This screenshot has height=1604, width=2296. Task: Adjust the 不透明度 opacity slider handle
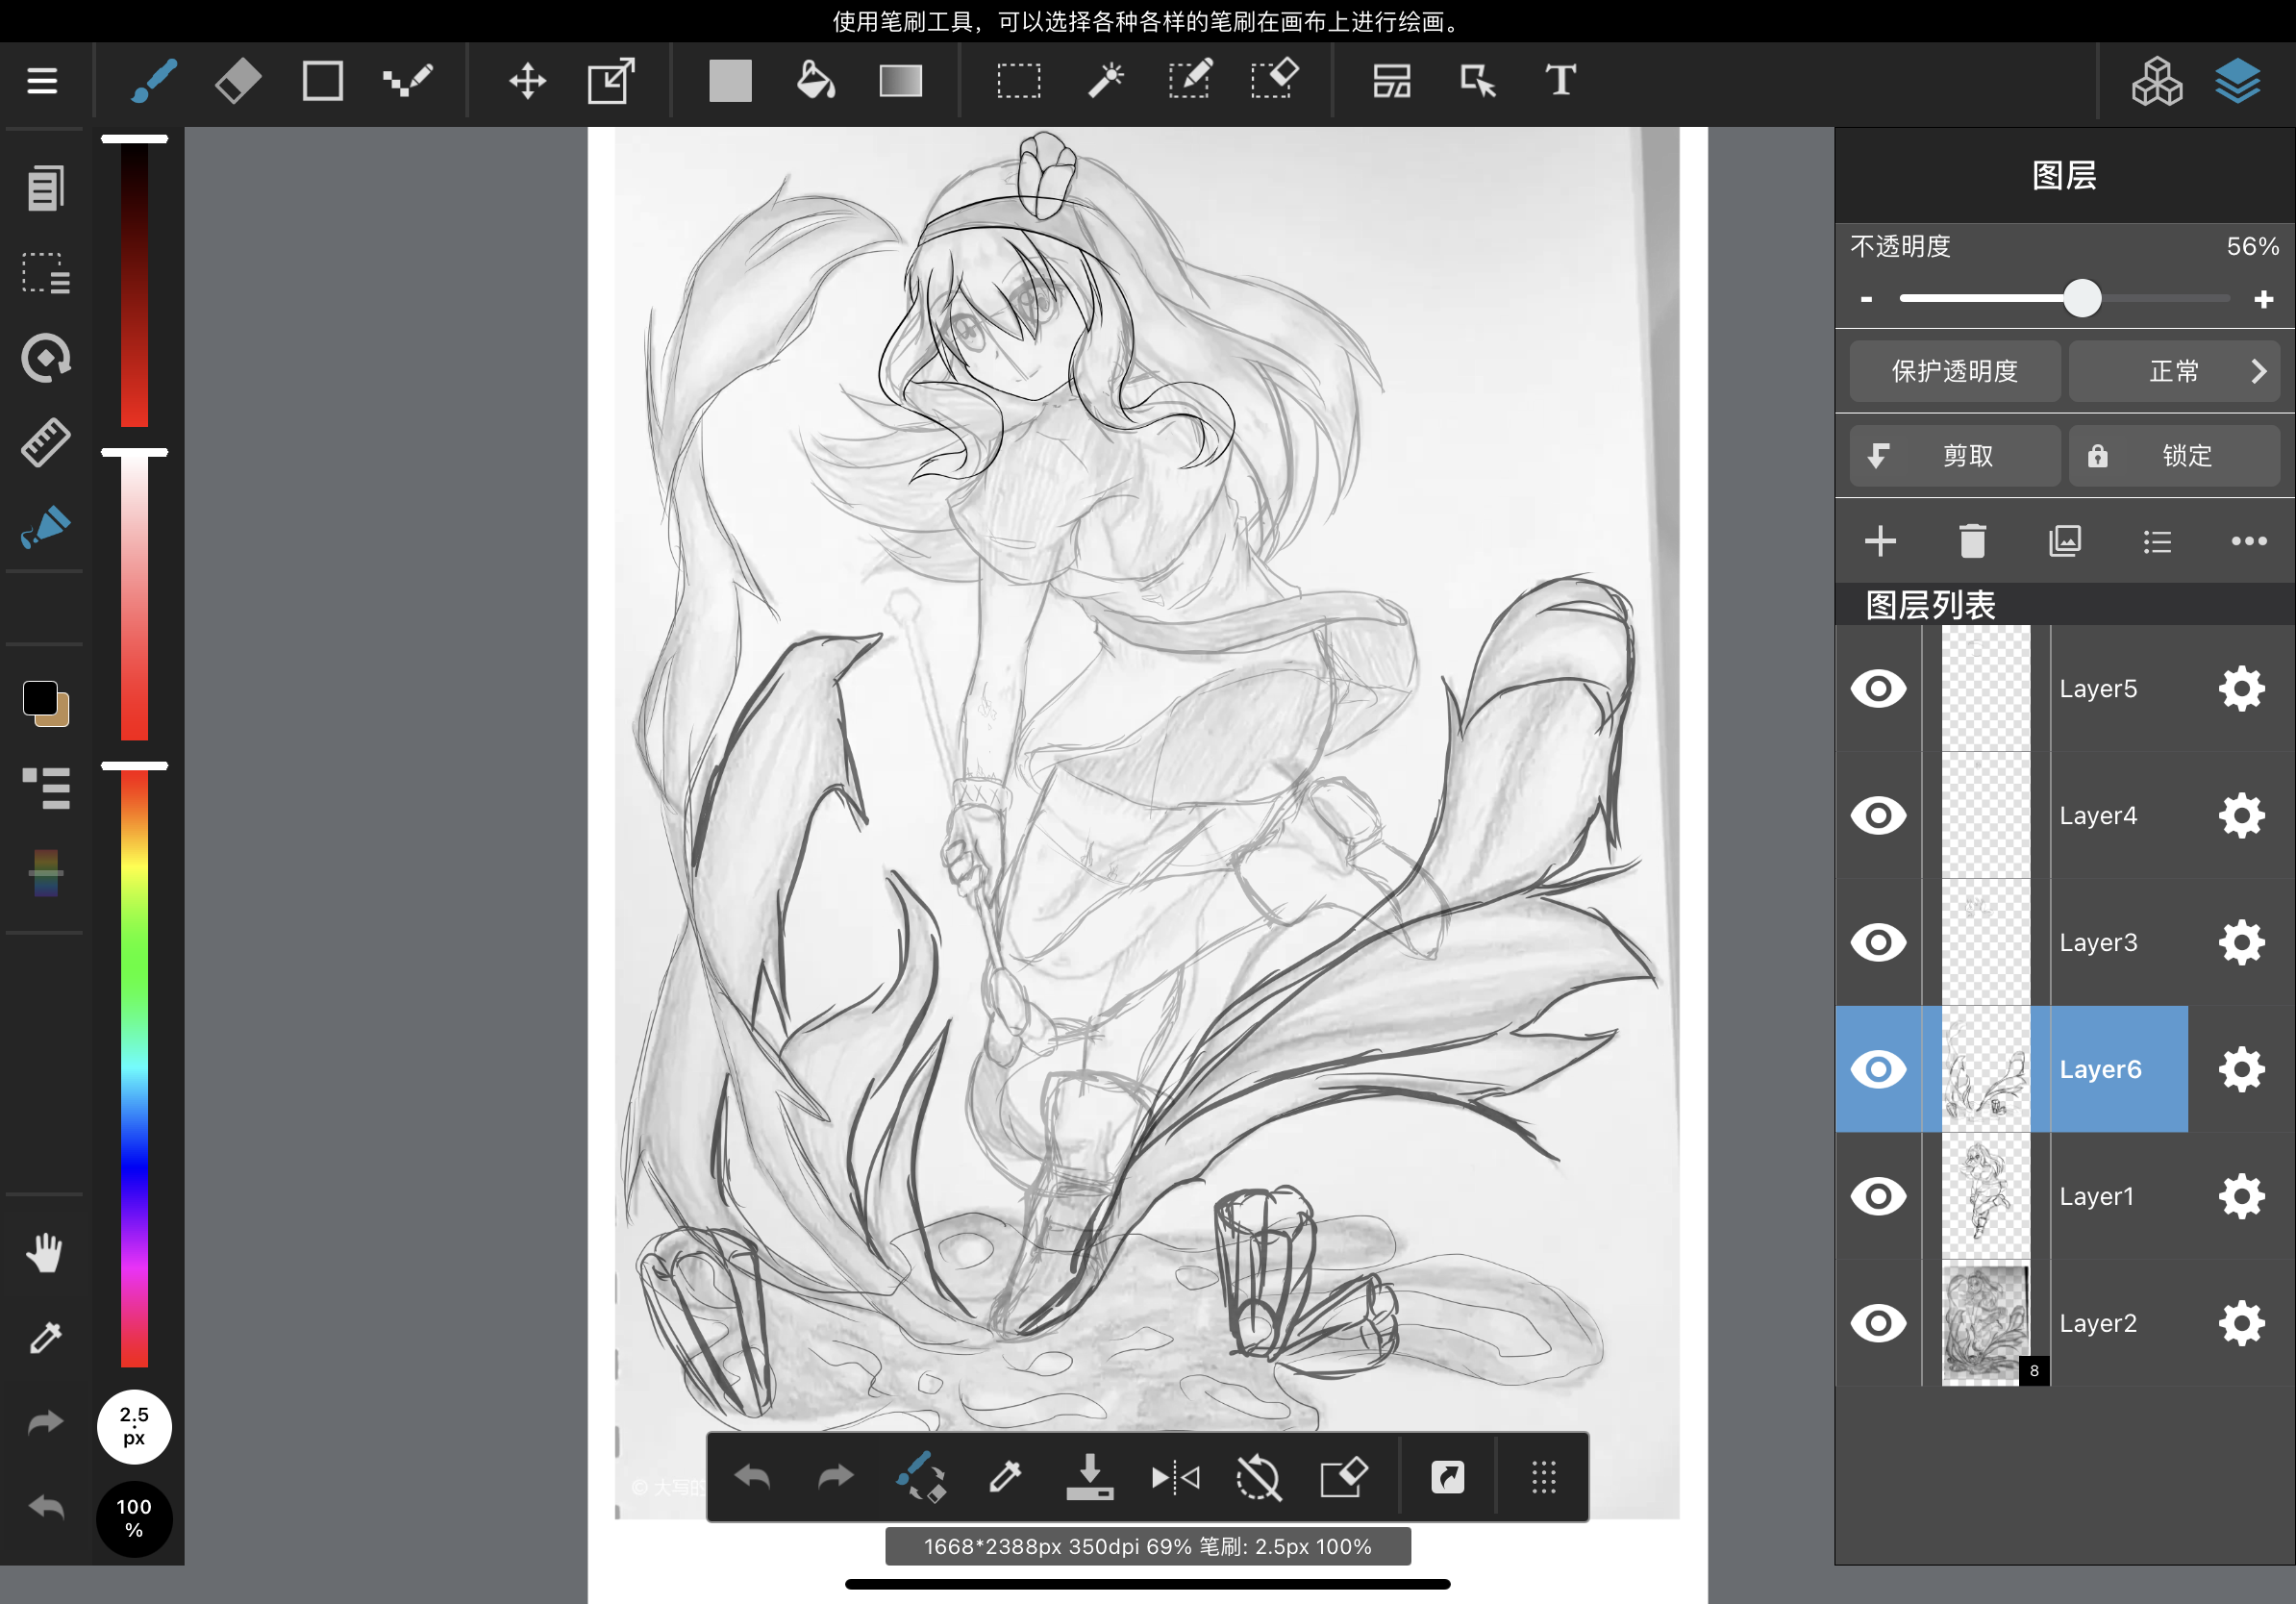[x=2081, y=298]
